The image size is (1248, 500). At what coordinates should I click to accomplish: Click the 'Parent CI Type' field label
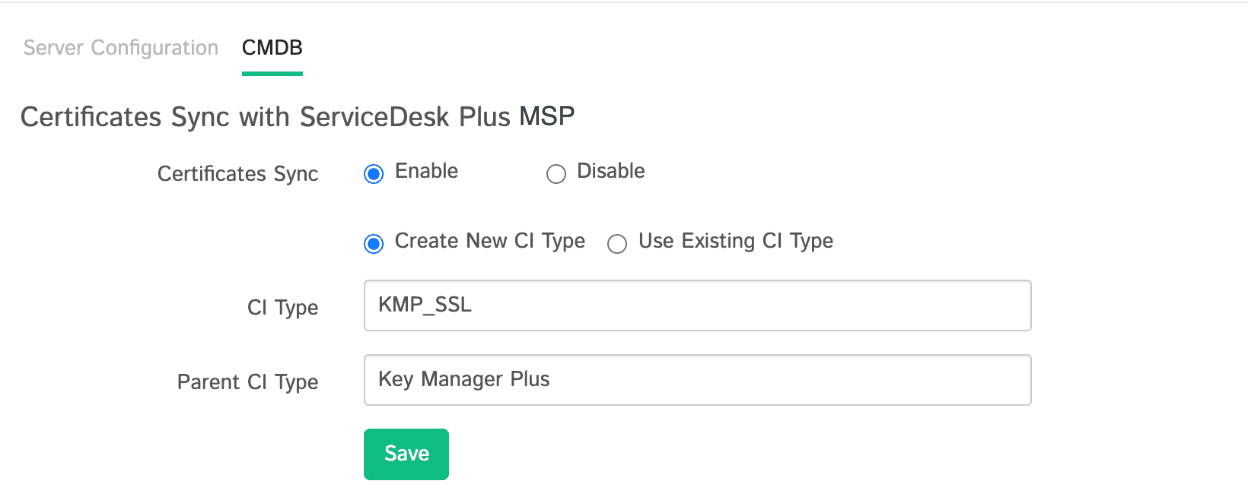click(248, 382)
